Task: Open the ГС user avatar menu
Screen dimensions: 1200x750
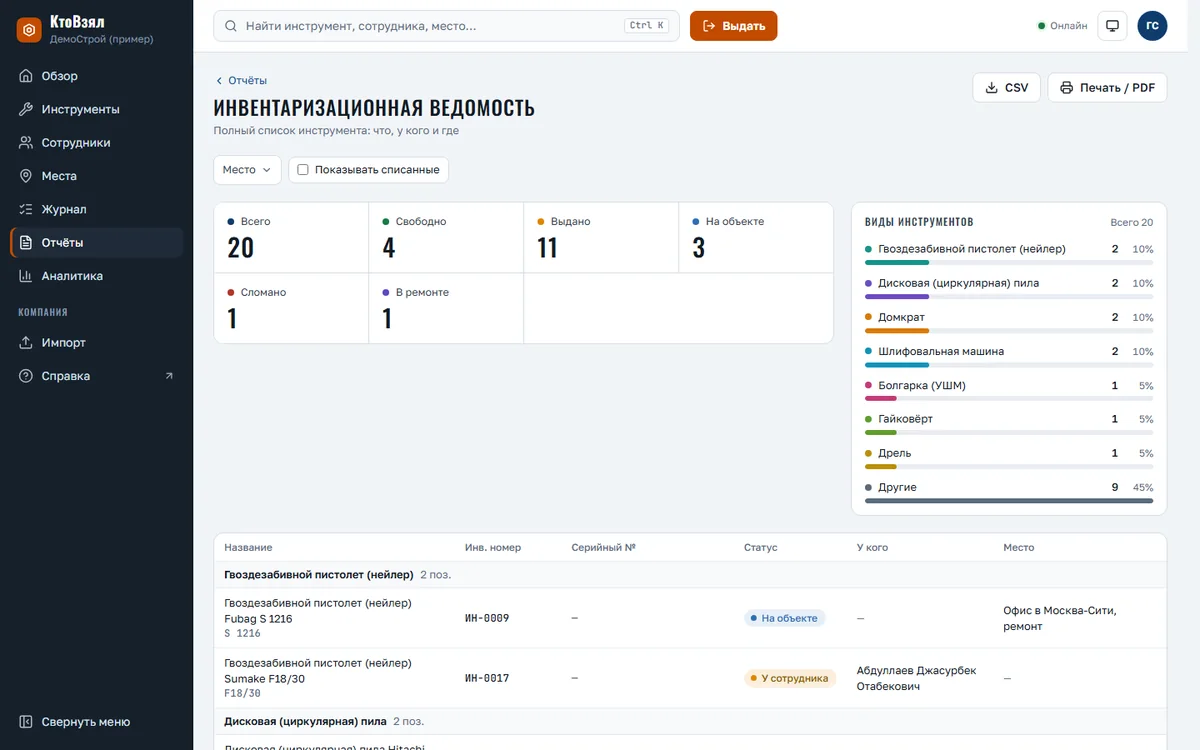Action: pos(1152,26)
